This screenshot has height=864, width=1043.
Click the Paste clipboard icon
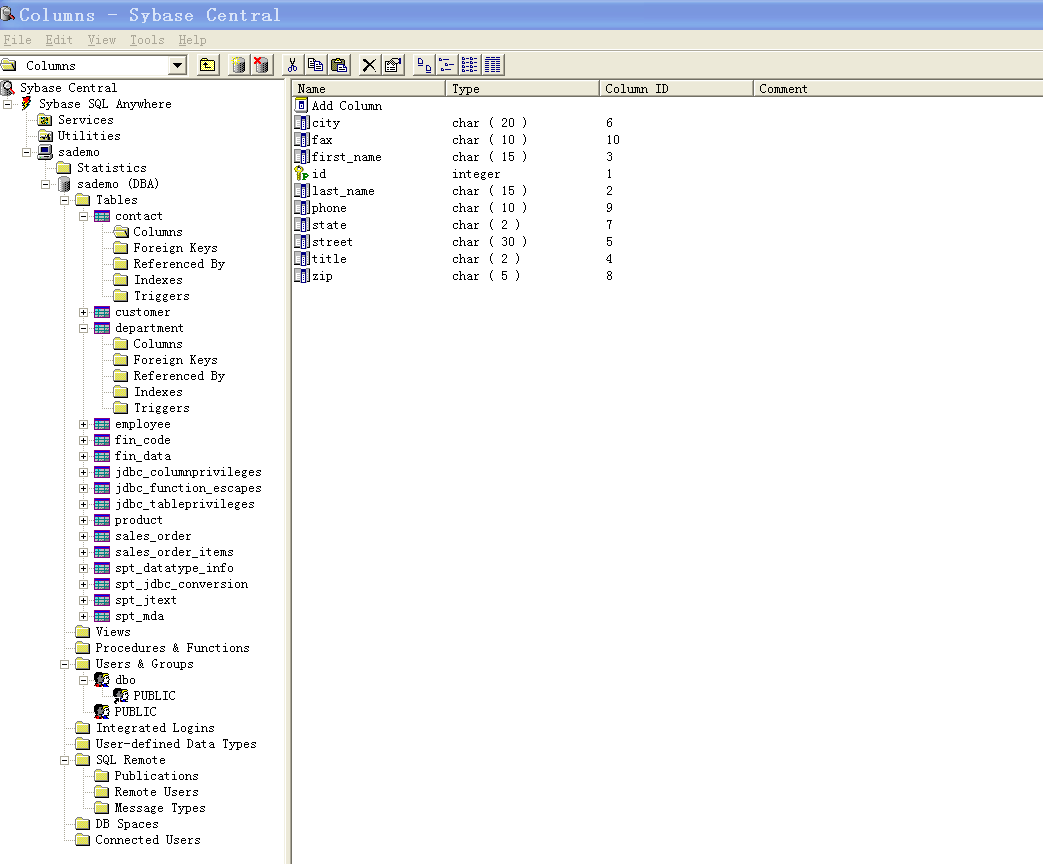339,65
